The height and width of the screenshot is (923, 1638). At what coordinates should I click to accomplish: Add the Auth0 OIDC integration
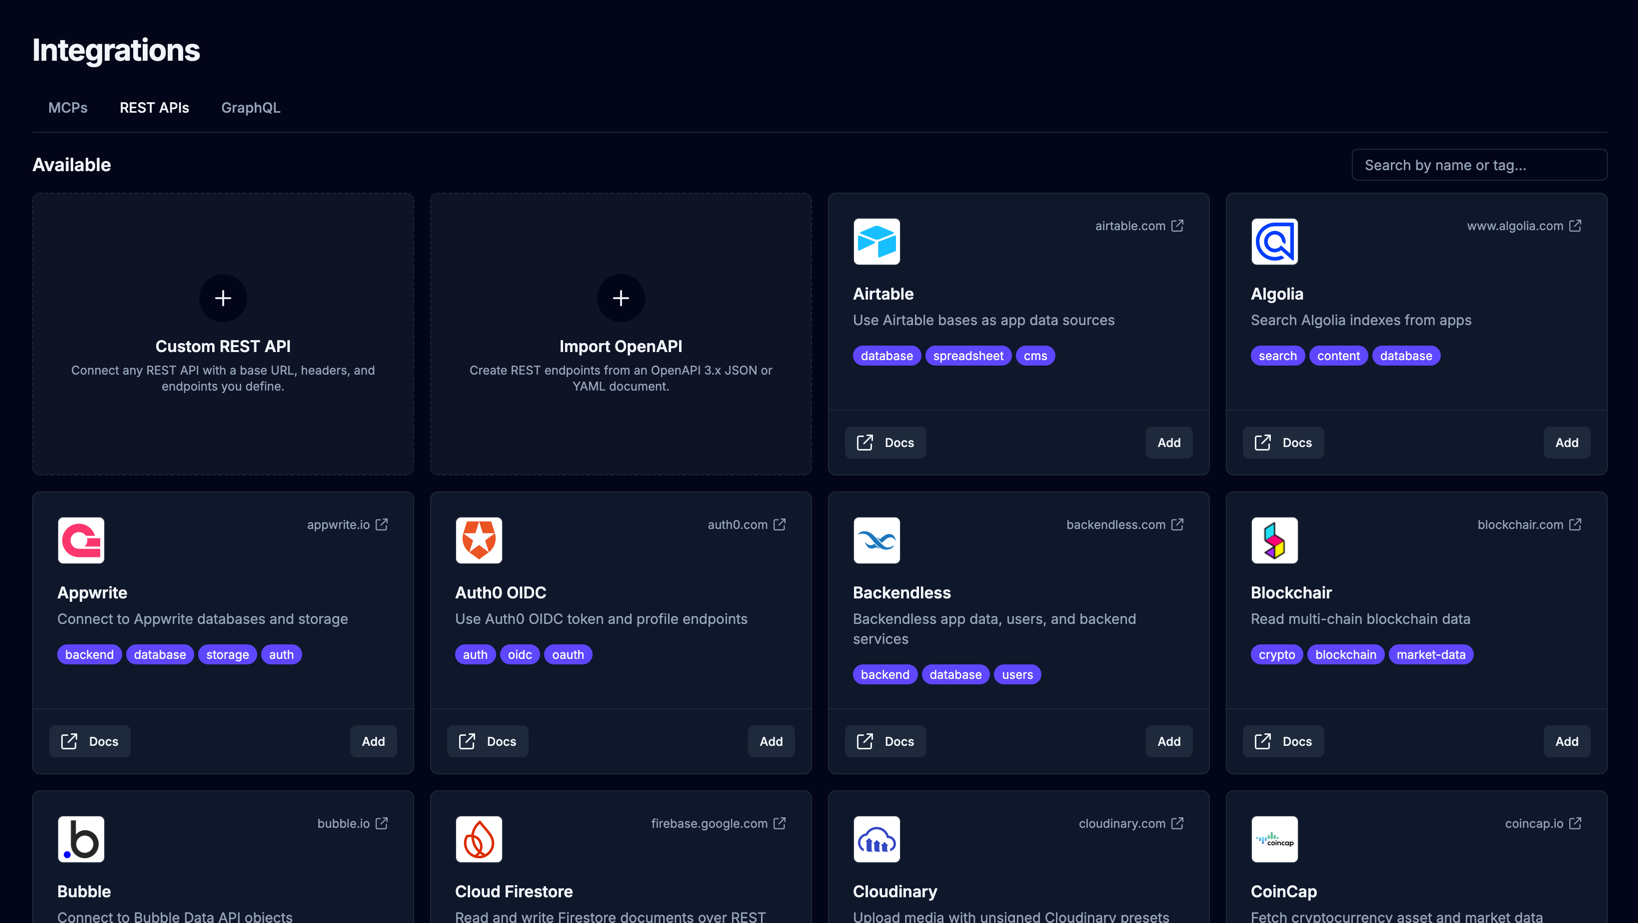pos(771,742)
